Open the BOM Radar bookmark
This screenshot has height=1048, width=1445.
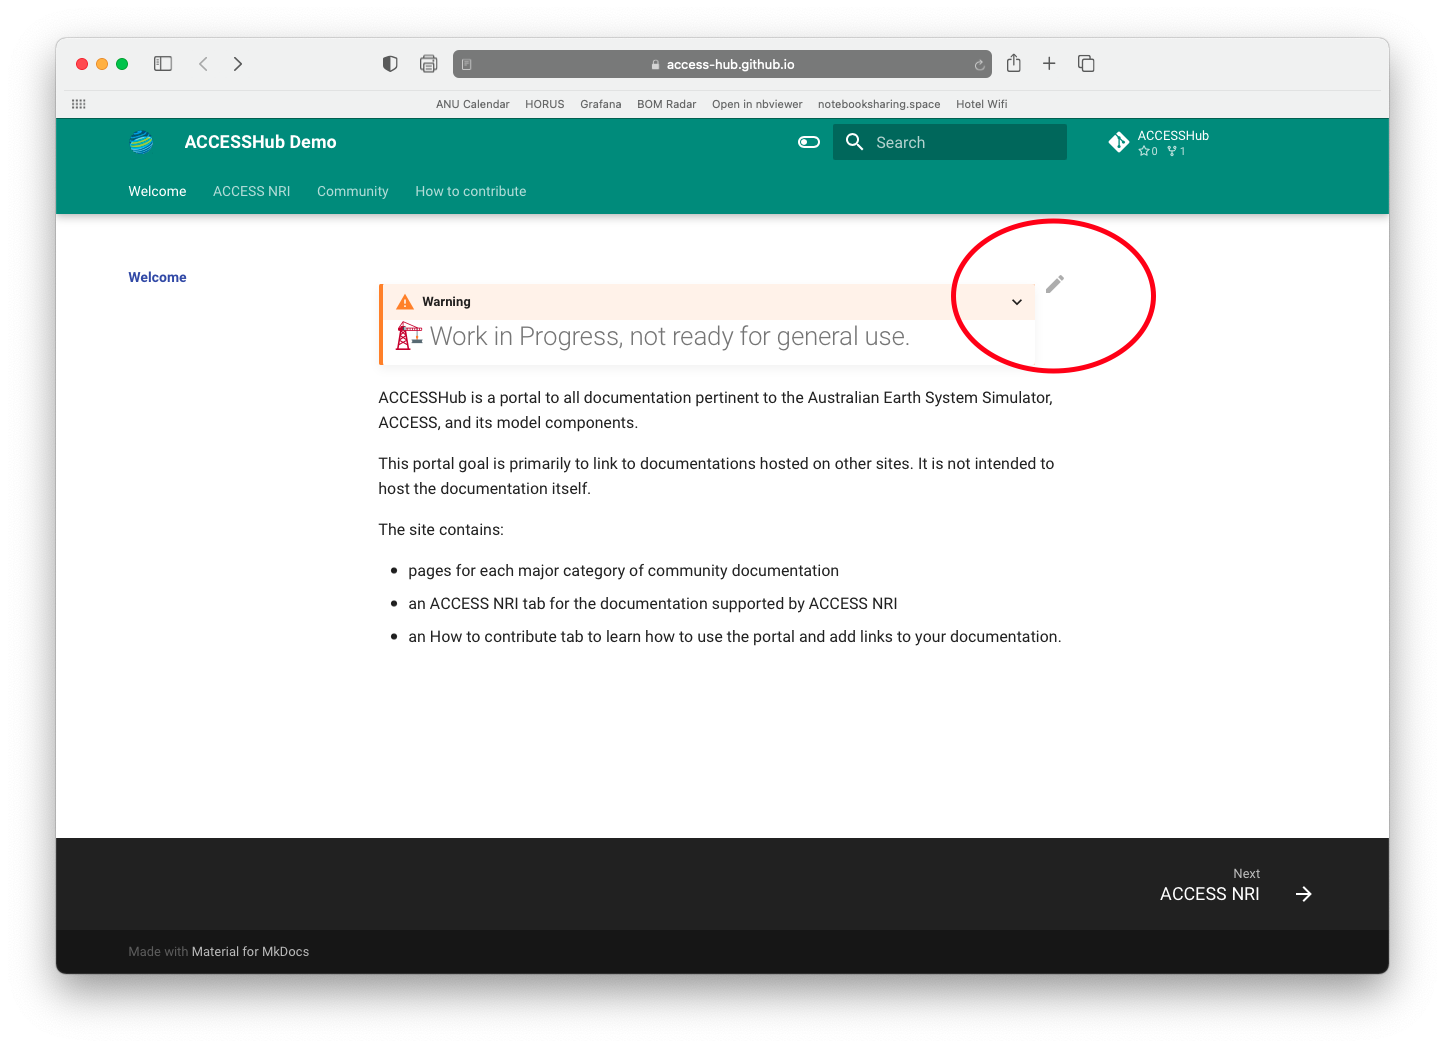click(x=666, y=104)
